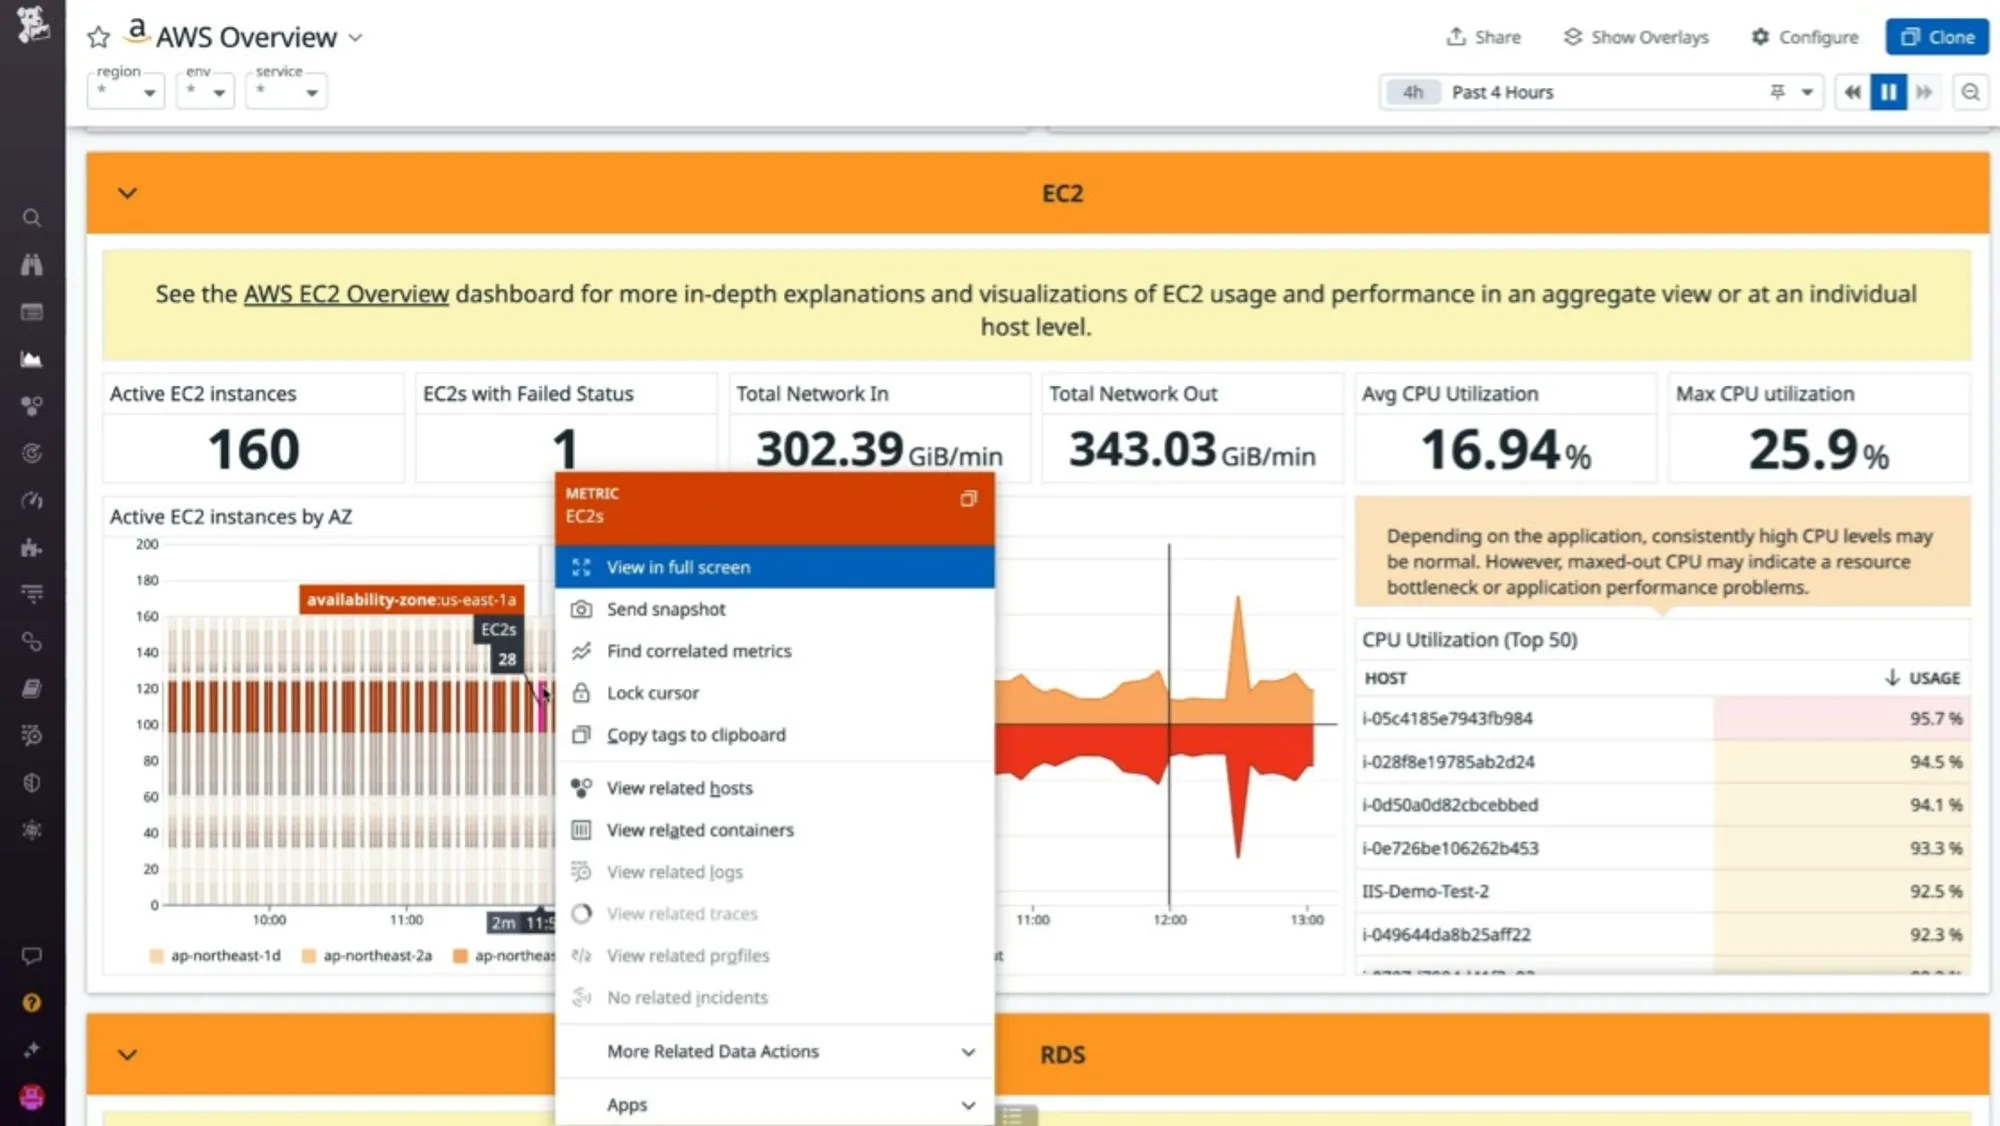The height and width of the screenshot is (1126, 2000).
Task: Collapse the RDS section
Action: tap(127, 1054)
